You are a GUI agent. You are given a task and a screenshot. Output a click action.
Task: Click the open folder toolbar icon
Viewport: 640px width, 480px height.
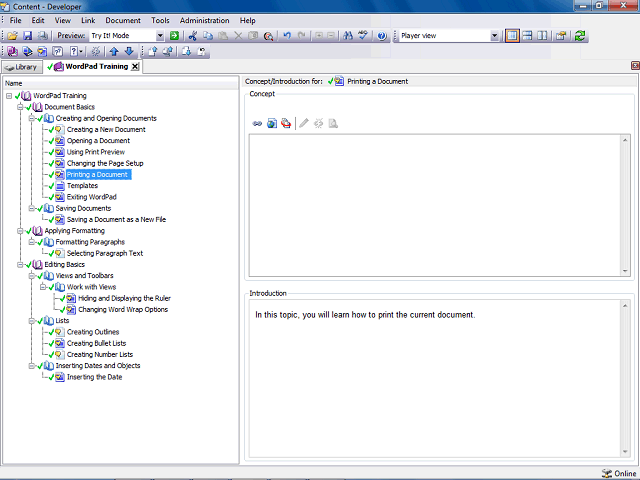(12, 36)
